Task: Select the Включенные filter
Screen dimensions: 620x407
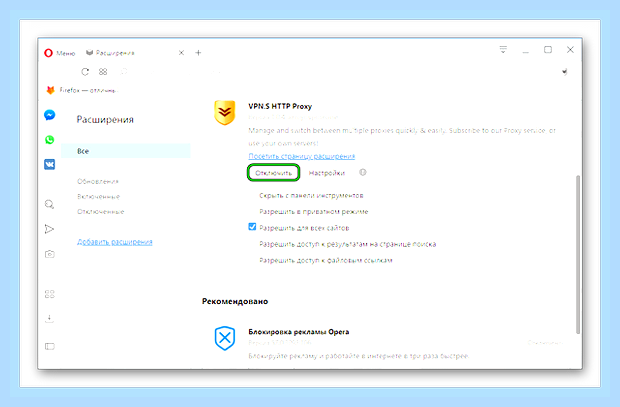Action: [x=98, y=197]
